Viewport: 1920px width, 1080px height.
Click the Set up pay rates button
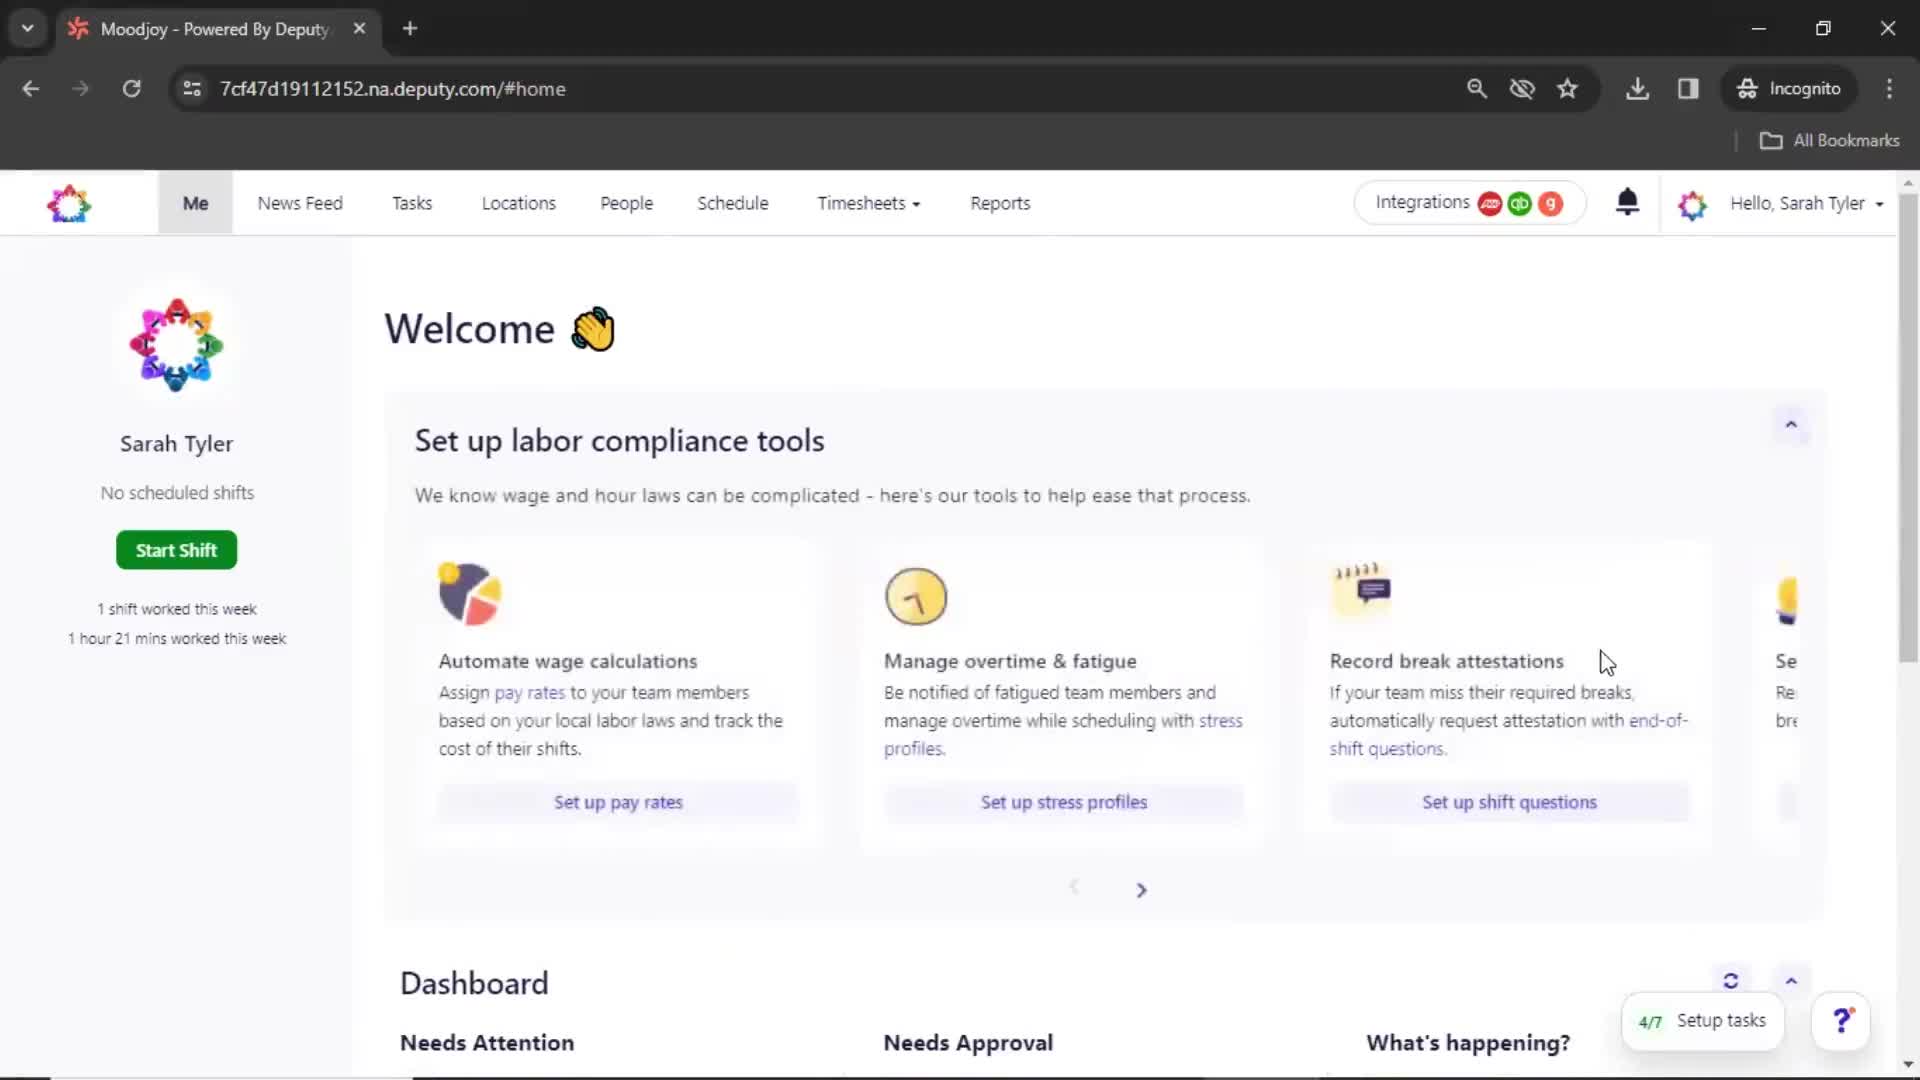click(618, 802)
